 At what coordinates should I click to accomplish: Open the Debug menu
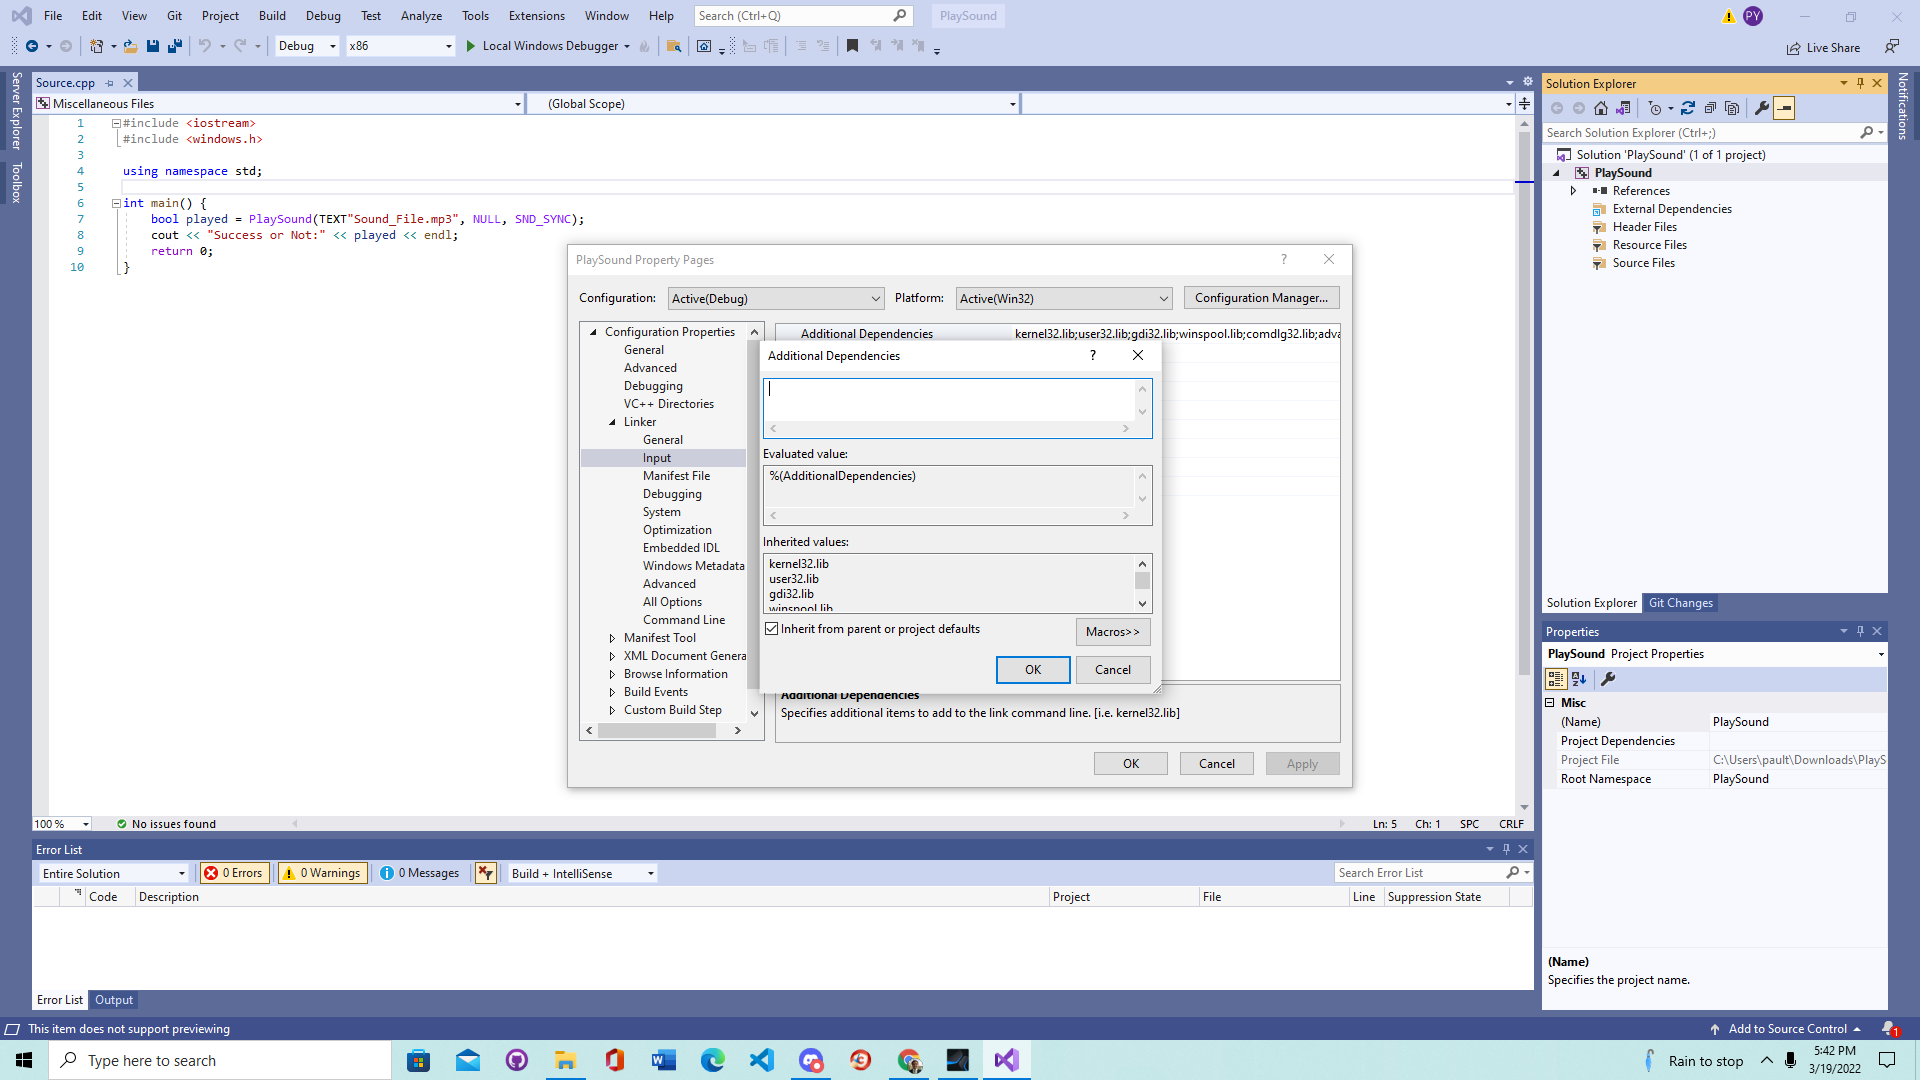(x=323, y=16)
